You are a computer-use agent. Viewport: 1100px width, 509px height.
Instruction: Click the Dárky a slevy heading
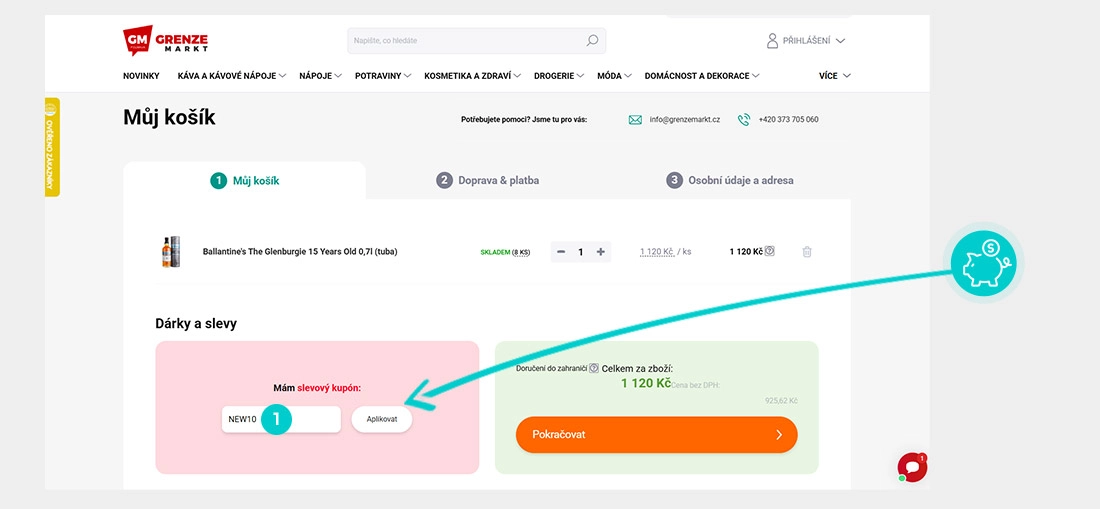coord(196,324)
